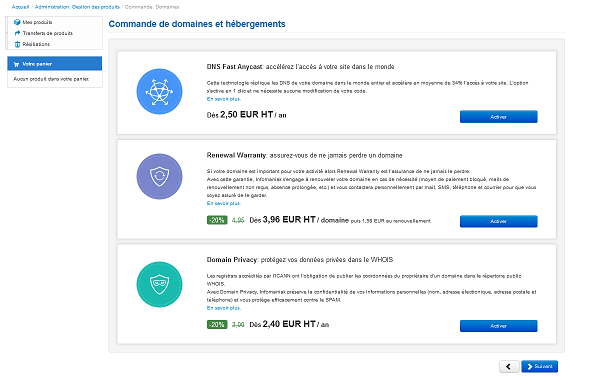Select the Votre panier header
This screenshot has width=591, height=387.
pos(55,64)
